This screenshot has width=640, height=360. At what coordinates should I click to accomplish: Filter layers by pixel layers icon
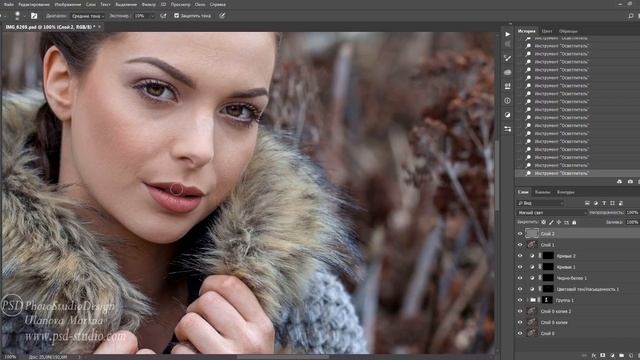587,203
